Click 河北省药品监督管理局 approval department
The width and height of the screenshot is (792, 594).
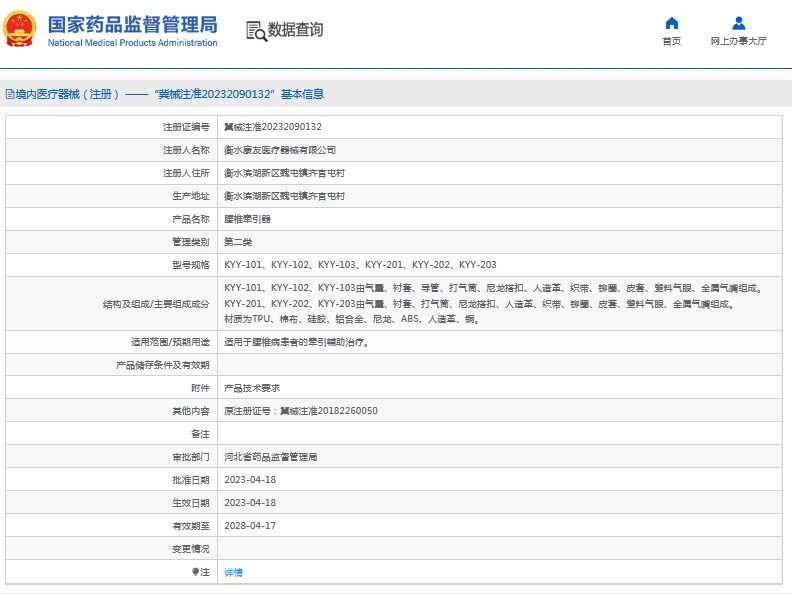[271, 457]
